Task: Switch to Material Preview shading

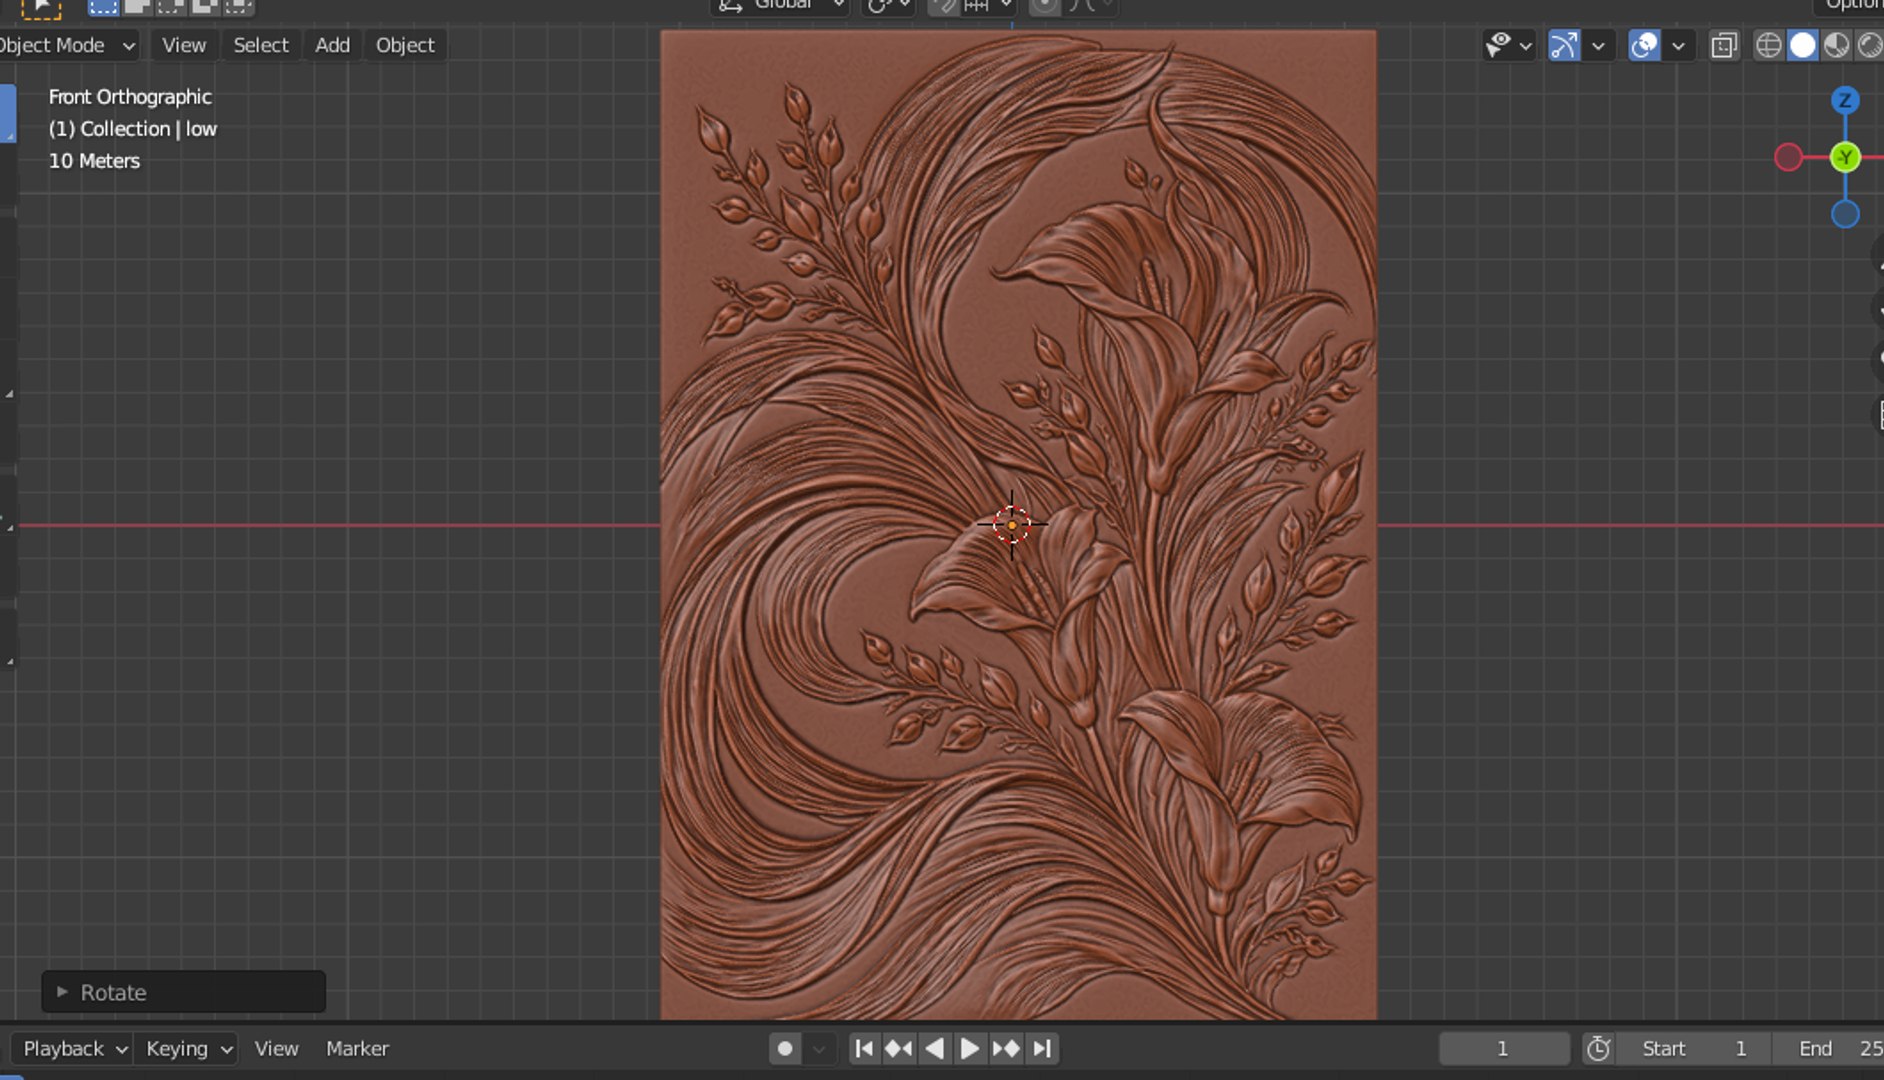Action: click(x=1836, y=45)
